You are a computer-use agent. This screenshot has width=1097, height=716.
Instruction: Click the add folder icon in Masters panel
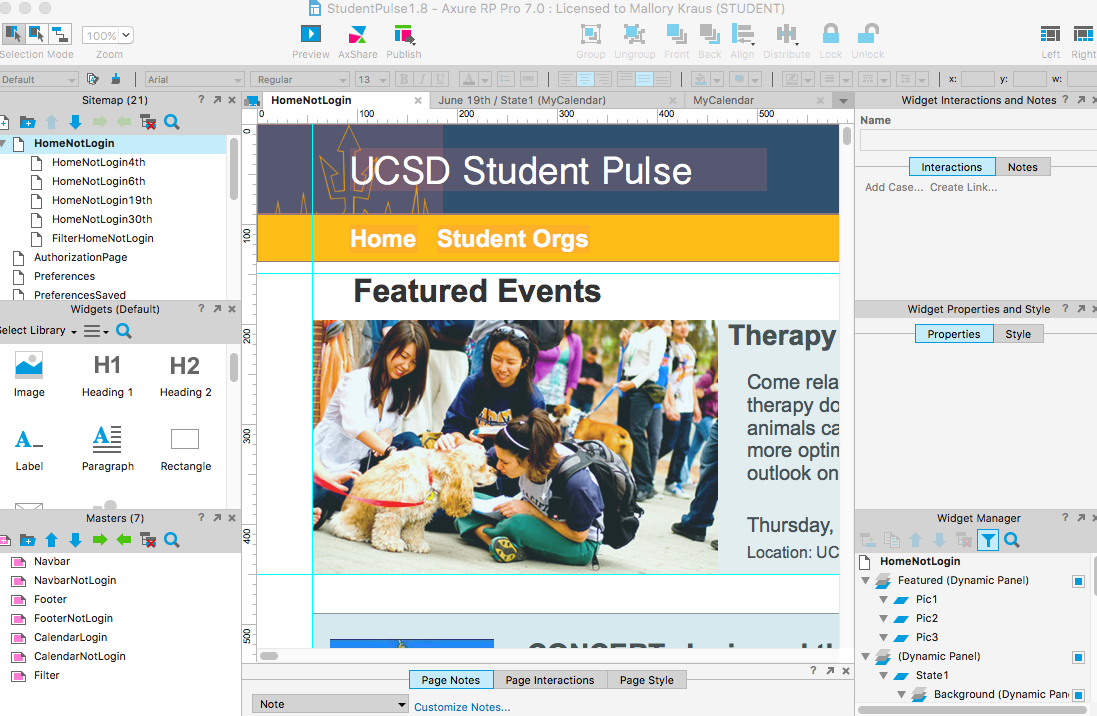tap(27, 540)
